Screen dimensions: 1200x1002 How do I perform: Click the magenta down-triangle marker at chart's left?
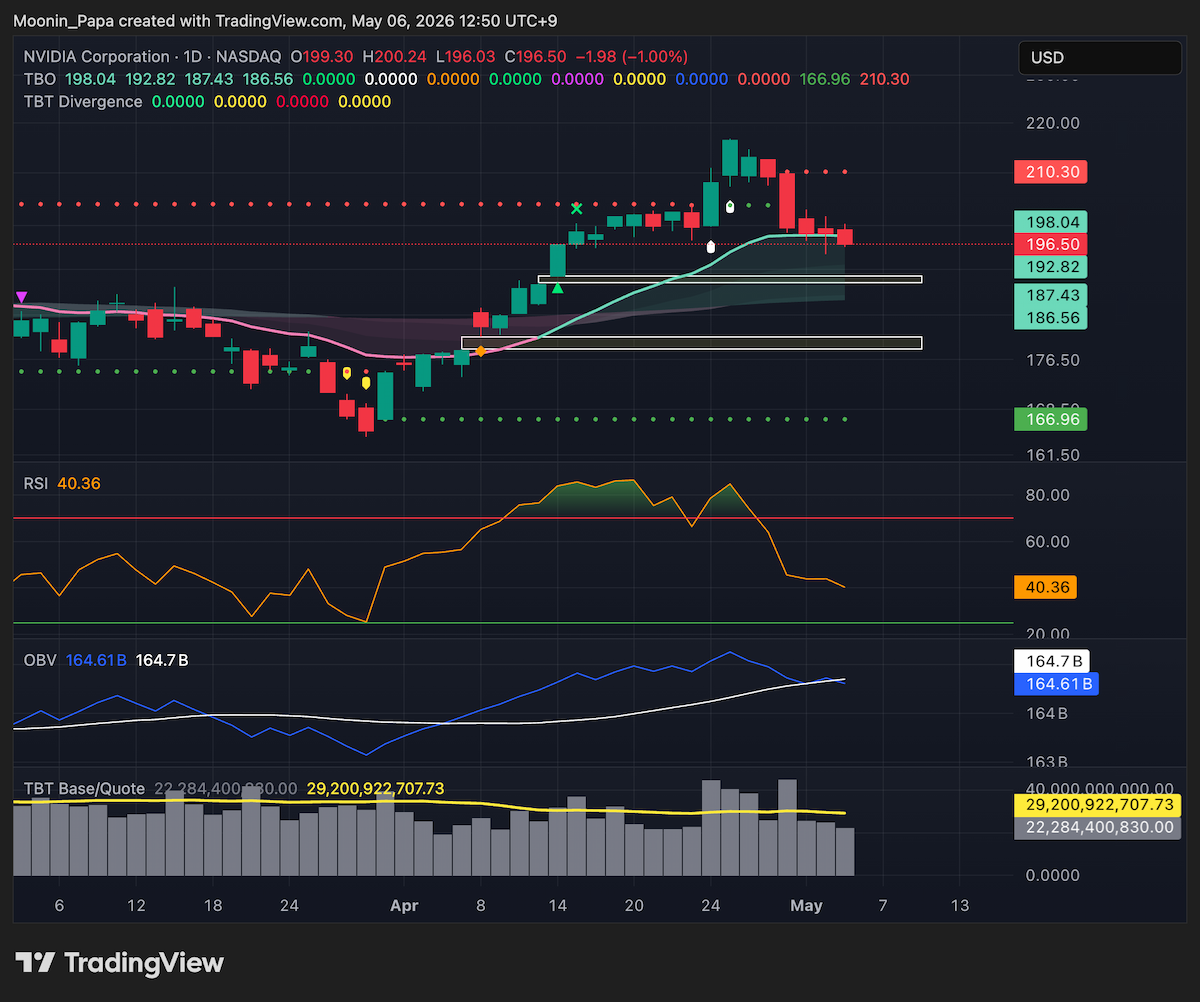point(21,298)
